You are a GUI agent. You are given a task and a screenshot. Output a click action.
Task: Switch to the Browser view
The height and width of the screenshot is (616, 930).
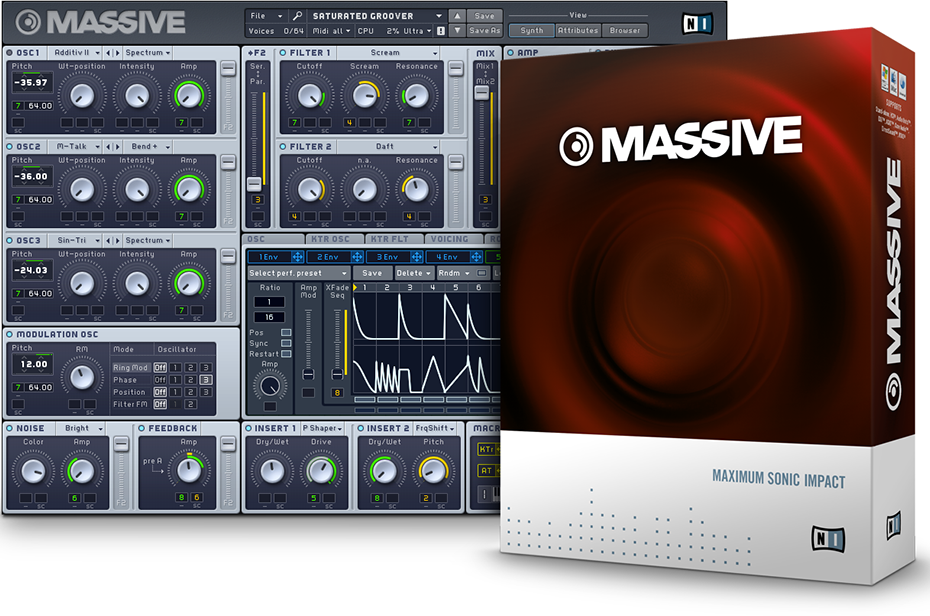pyautogui.click(x=625, y=30)
